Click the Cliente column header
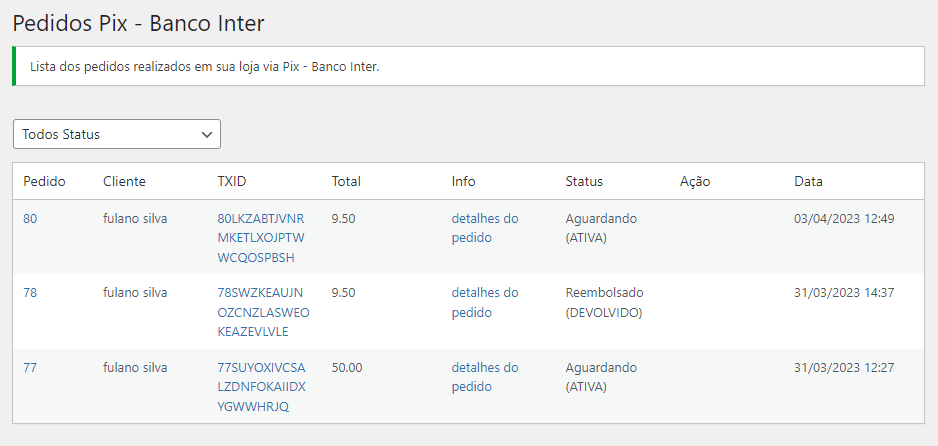The height and width of the screenshot is (446, 938). pos(124,181)
